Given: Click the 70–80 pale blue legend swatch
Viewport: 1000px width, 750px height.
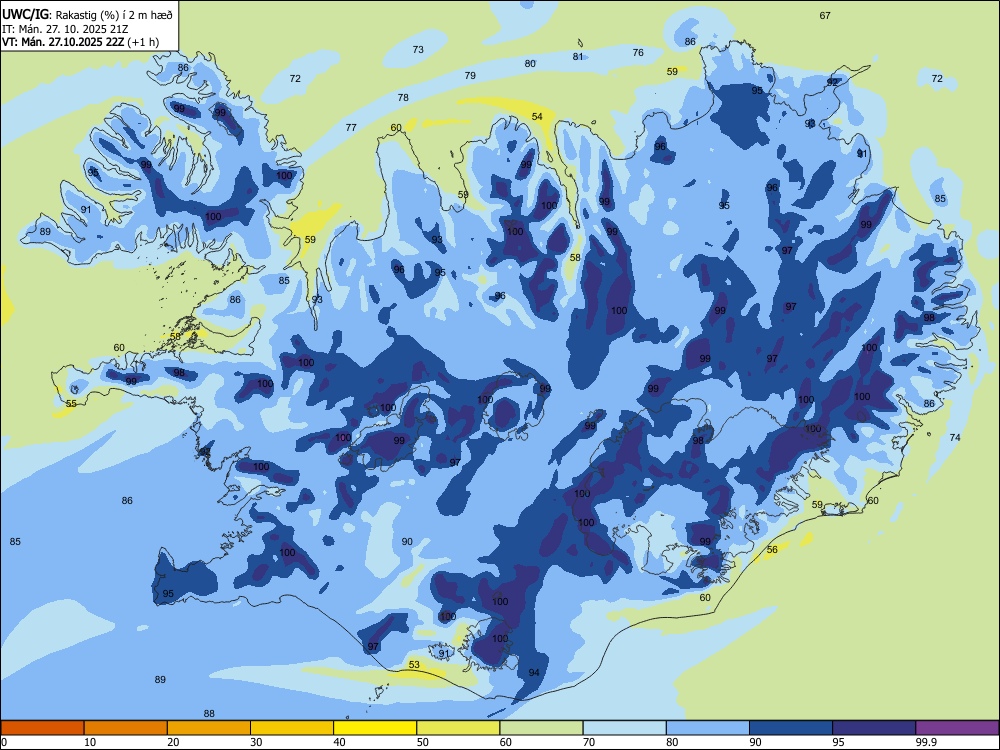Looking at the screenshot, I should coord(624,728).
